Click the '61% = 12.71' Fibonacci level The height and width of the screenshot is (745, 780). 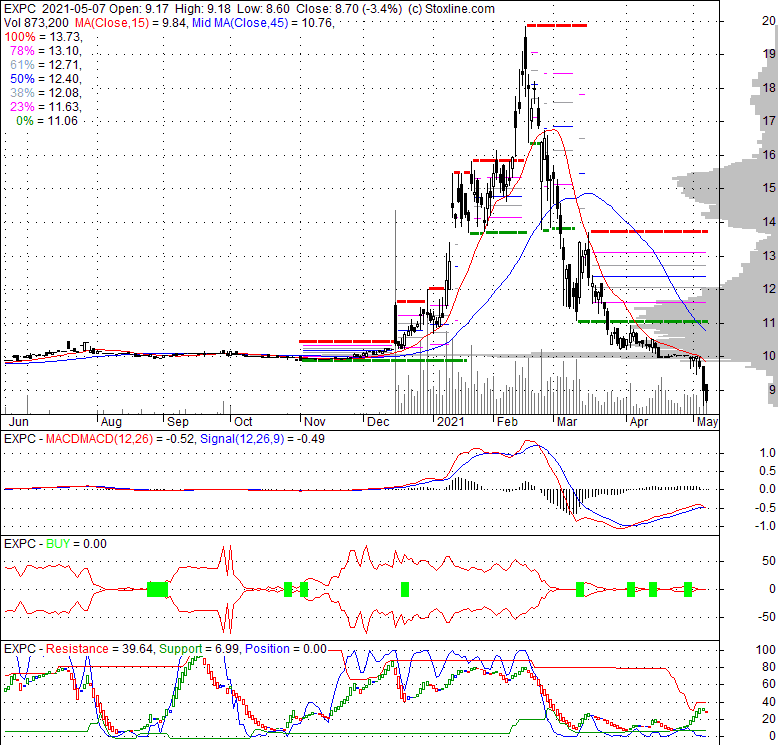click(45, 65)
